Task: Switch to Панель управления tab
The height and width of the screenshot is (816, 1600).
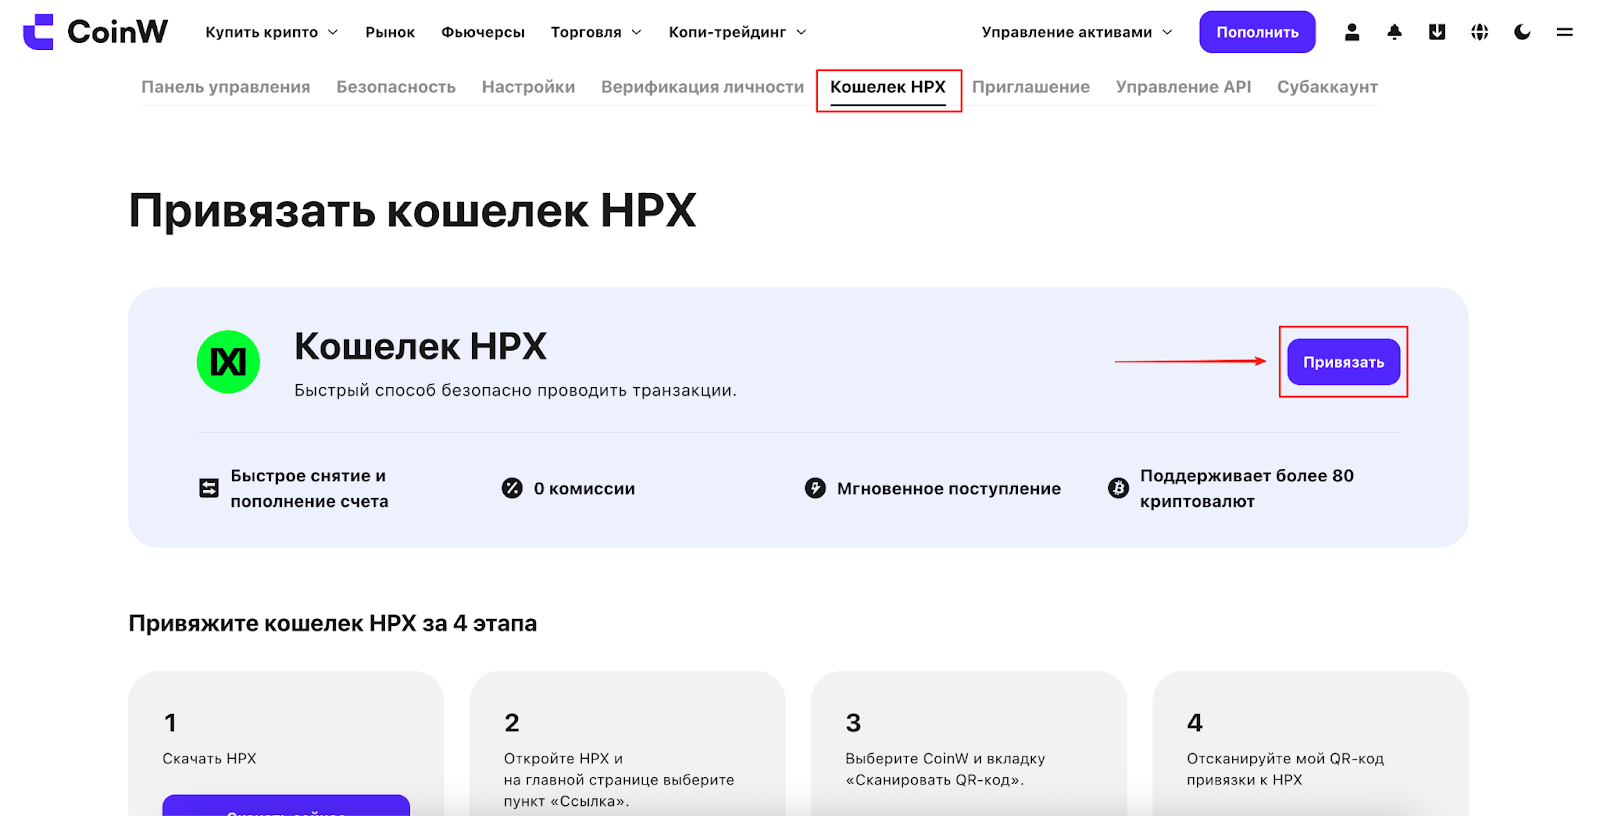Action: coord(226,87)
